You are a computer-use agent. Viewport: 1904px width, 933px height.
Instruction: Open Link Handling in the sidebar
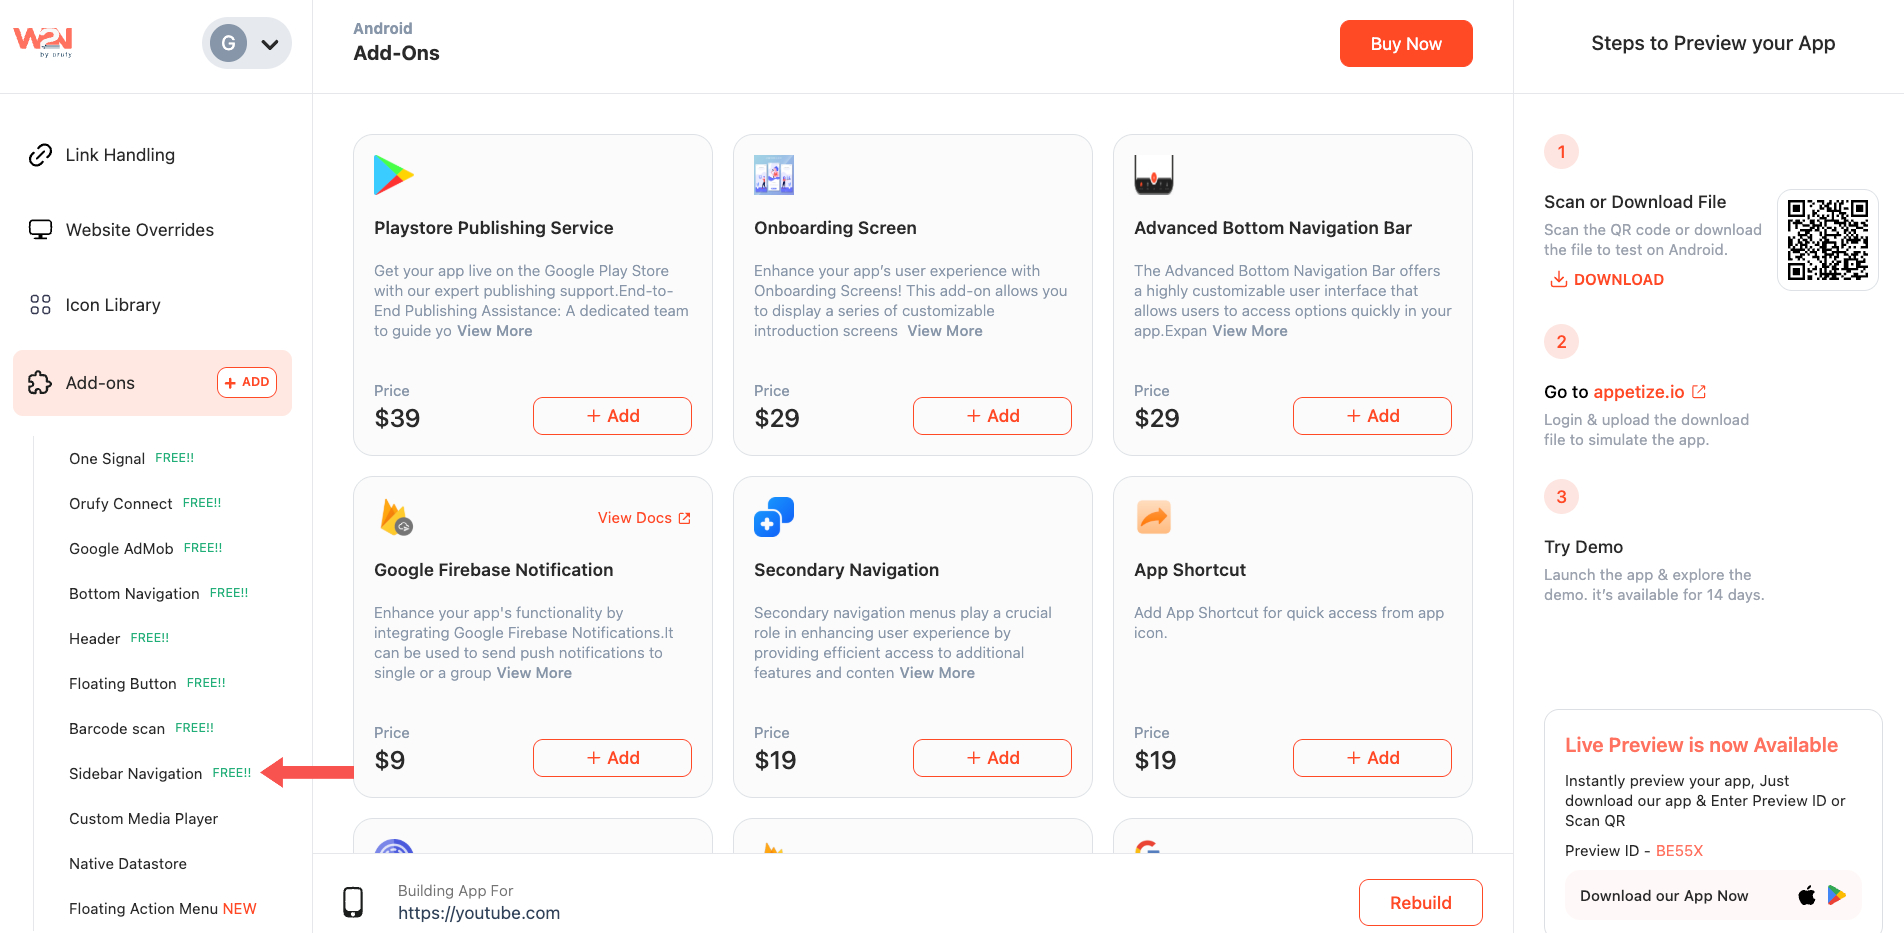120,155
